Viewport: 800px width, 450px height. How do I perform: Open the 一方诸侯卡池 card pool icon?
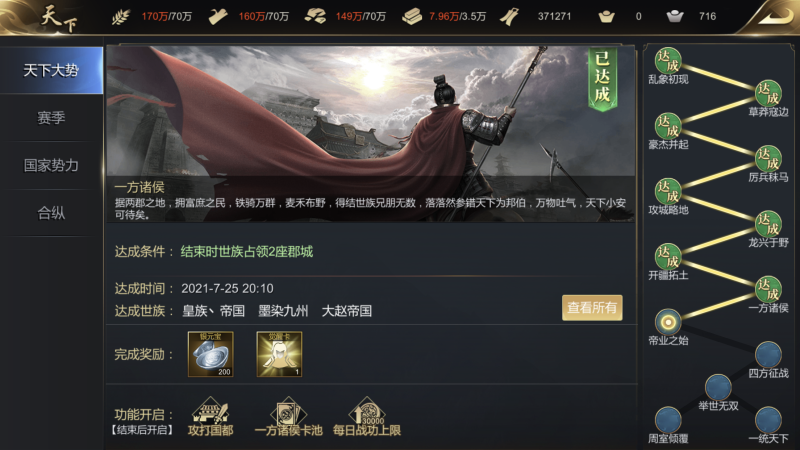point(288,417)
